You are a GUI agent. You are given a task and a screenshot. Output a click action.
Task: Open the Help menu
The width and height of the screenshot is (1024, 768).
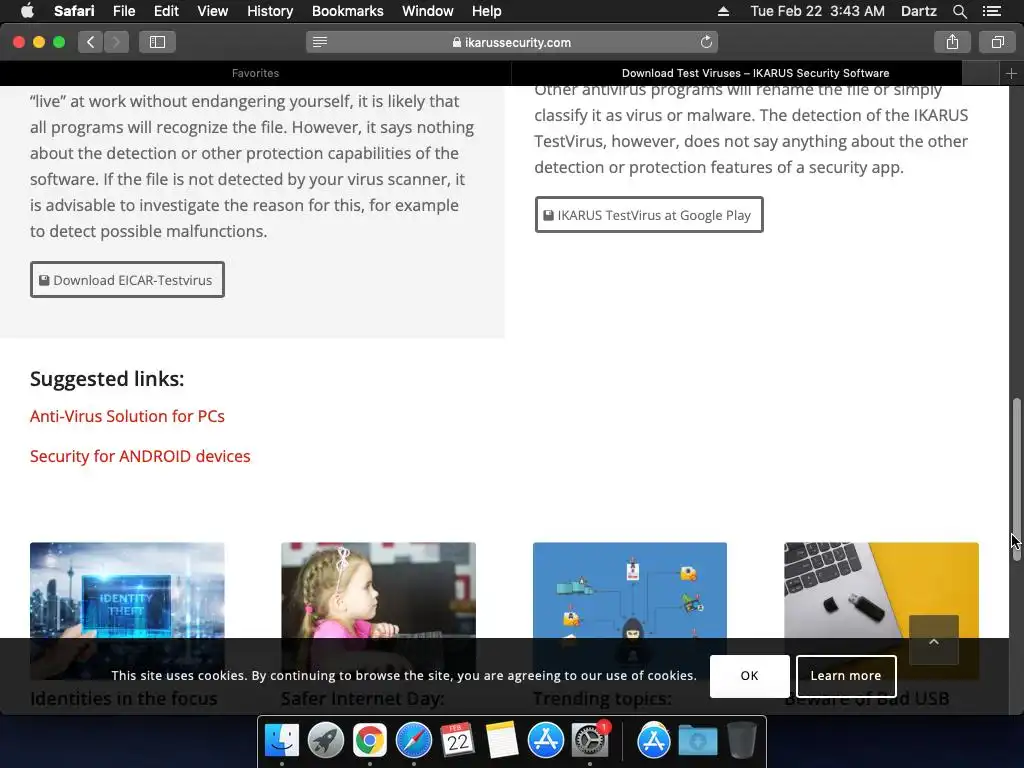[x=487, y=11]
